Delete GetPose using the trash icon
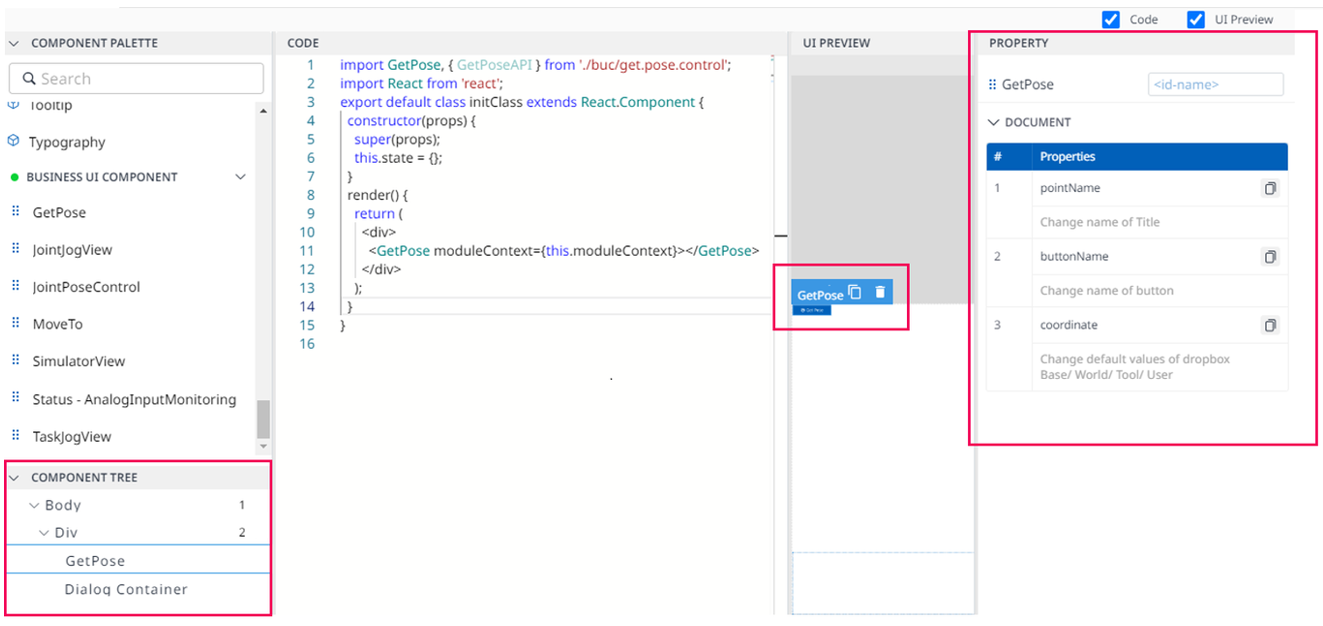 point(880,292)
